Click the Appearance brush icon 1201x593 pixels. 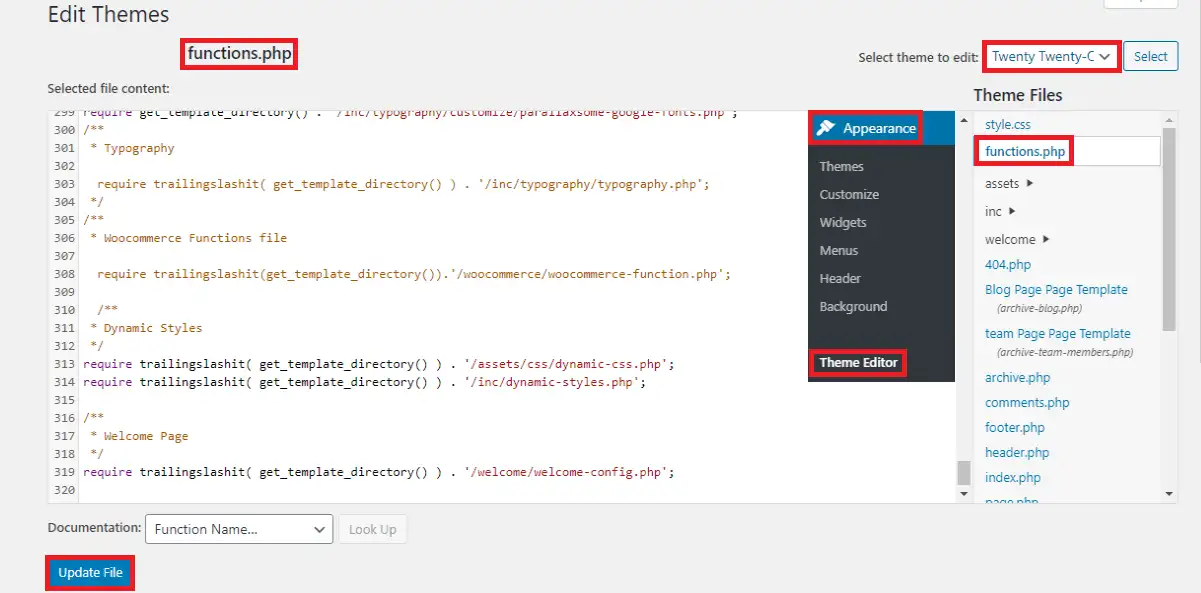pyautogui.click(x=825, y=128)
